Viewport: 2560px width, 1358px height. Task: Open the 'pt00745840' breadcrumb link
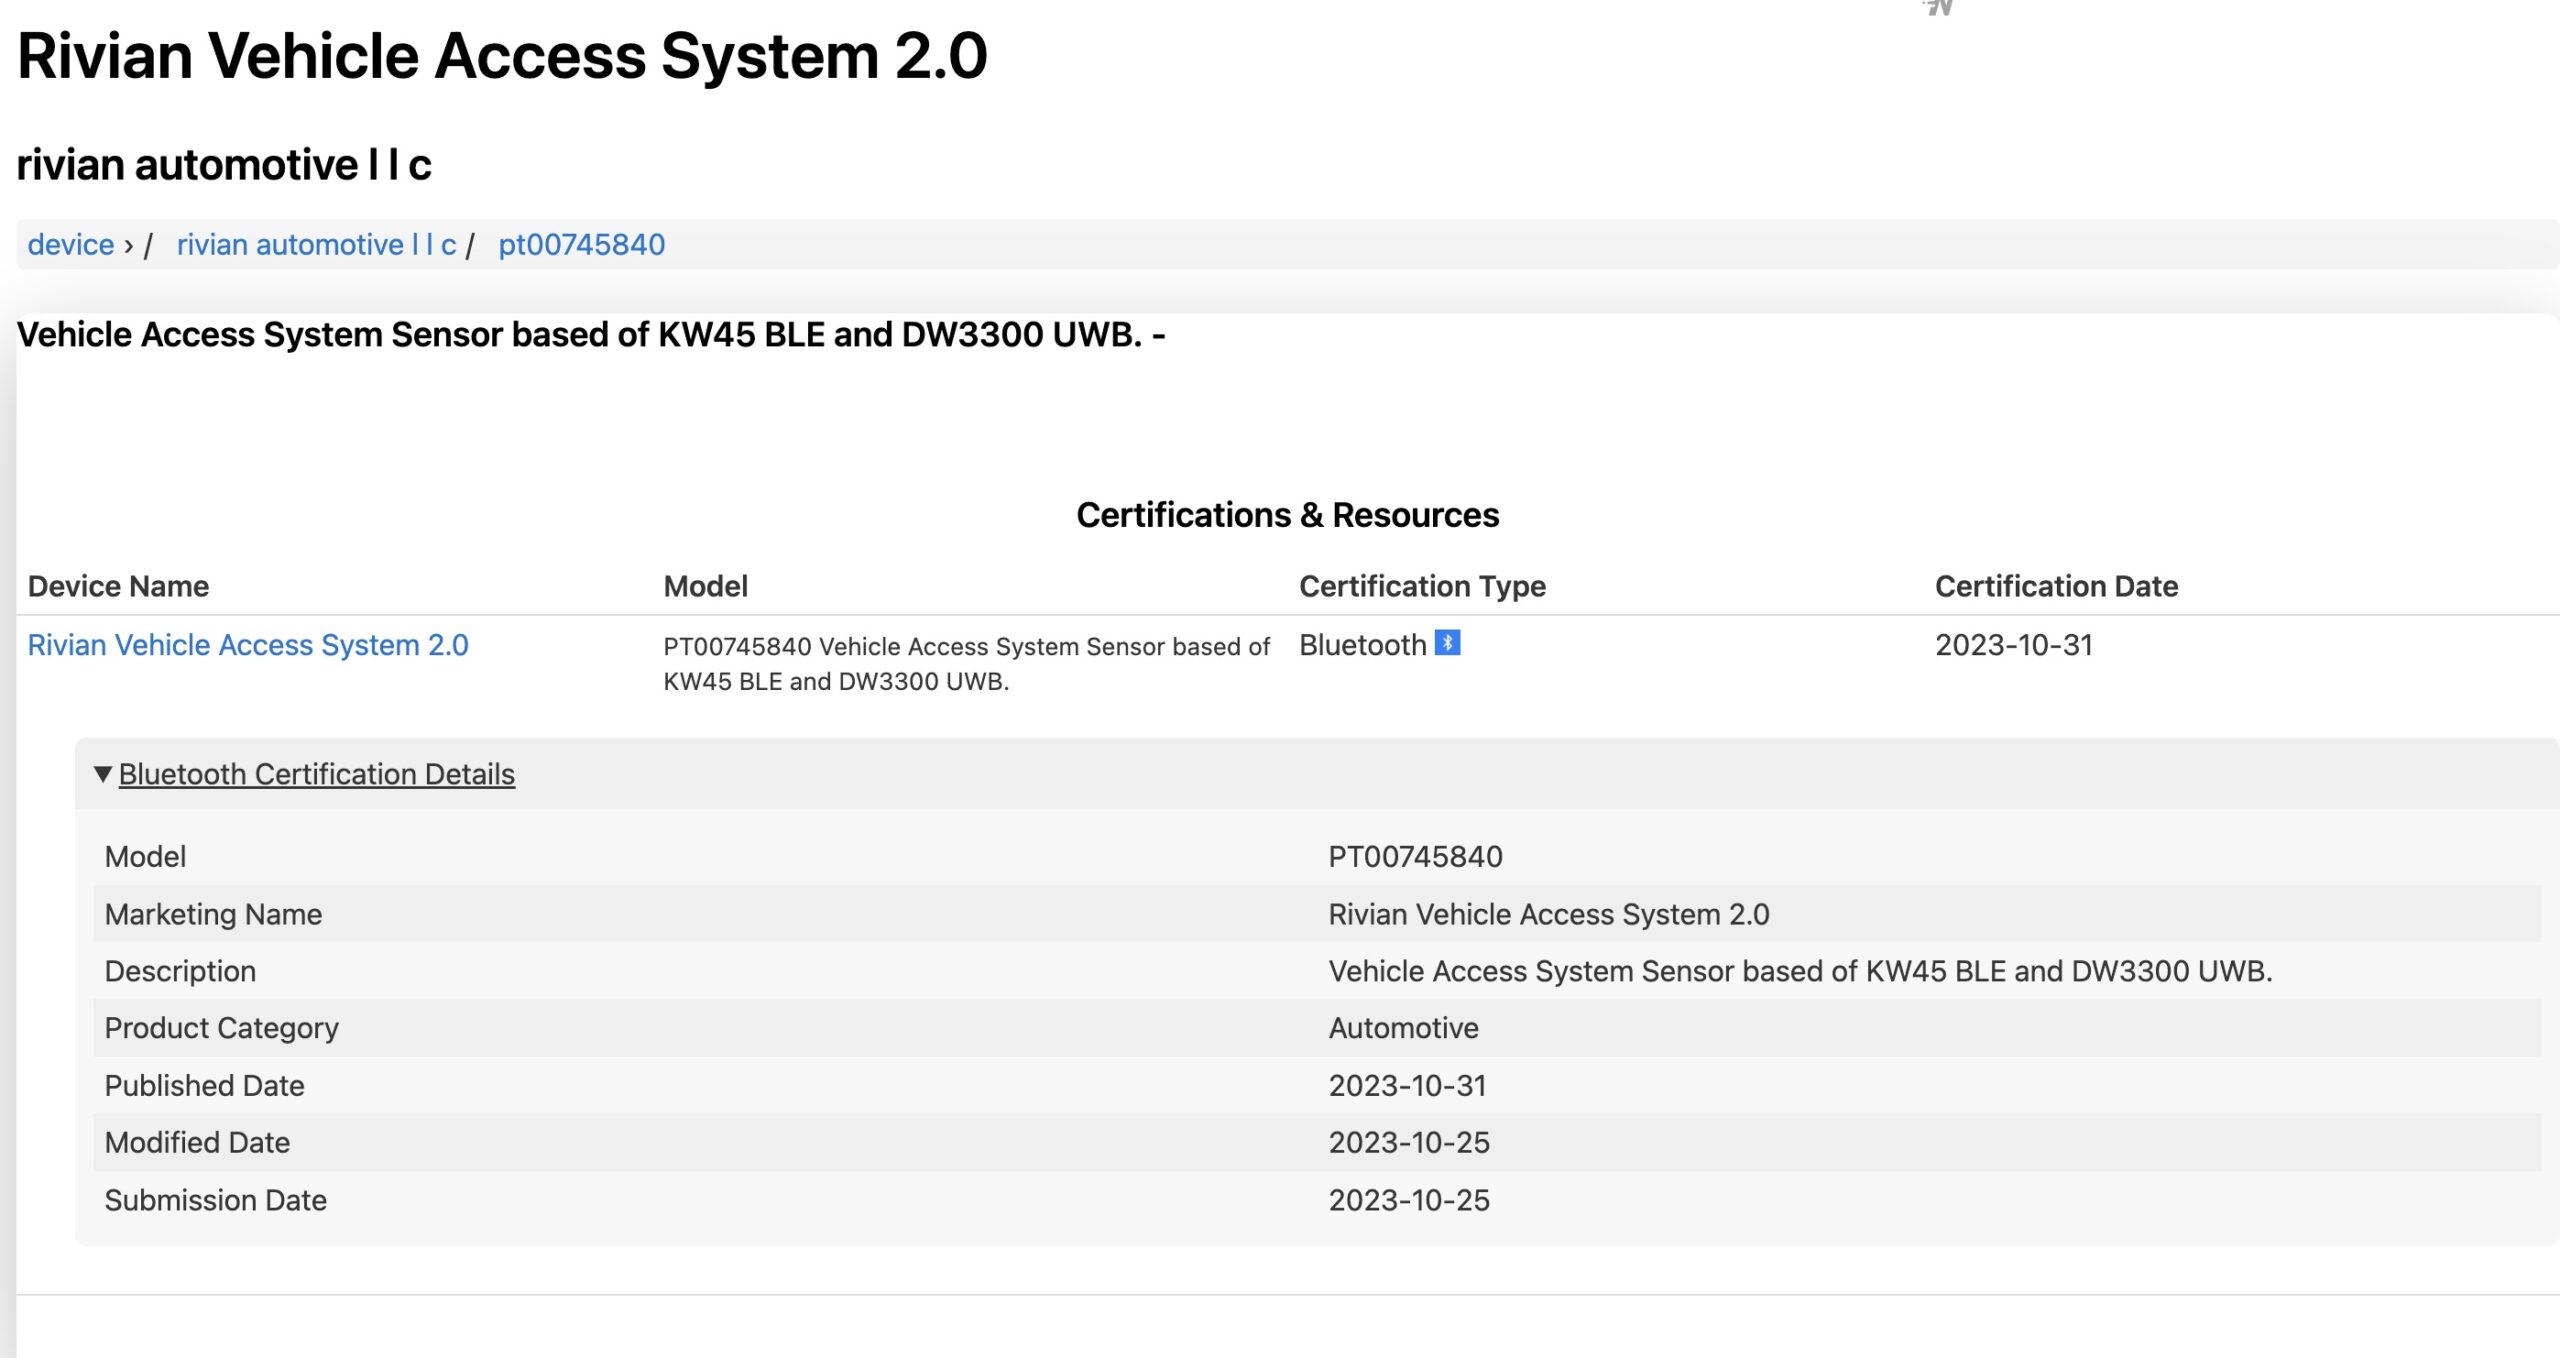pyautogui.click(x=581, y=244)
